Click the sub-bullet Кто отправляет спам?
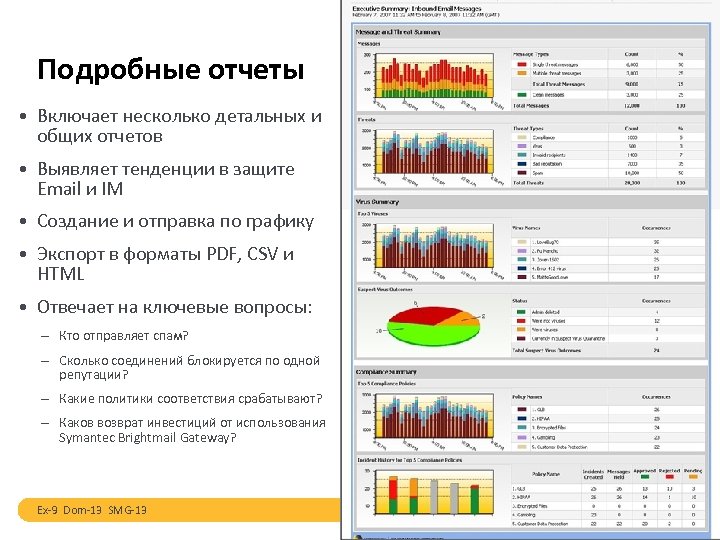The height and width of the screenshot is (540, 720). (x=123, y=336)
